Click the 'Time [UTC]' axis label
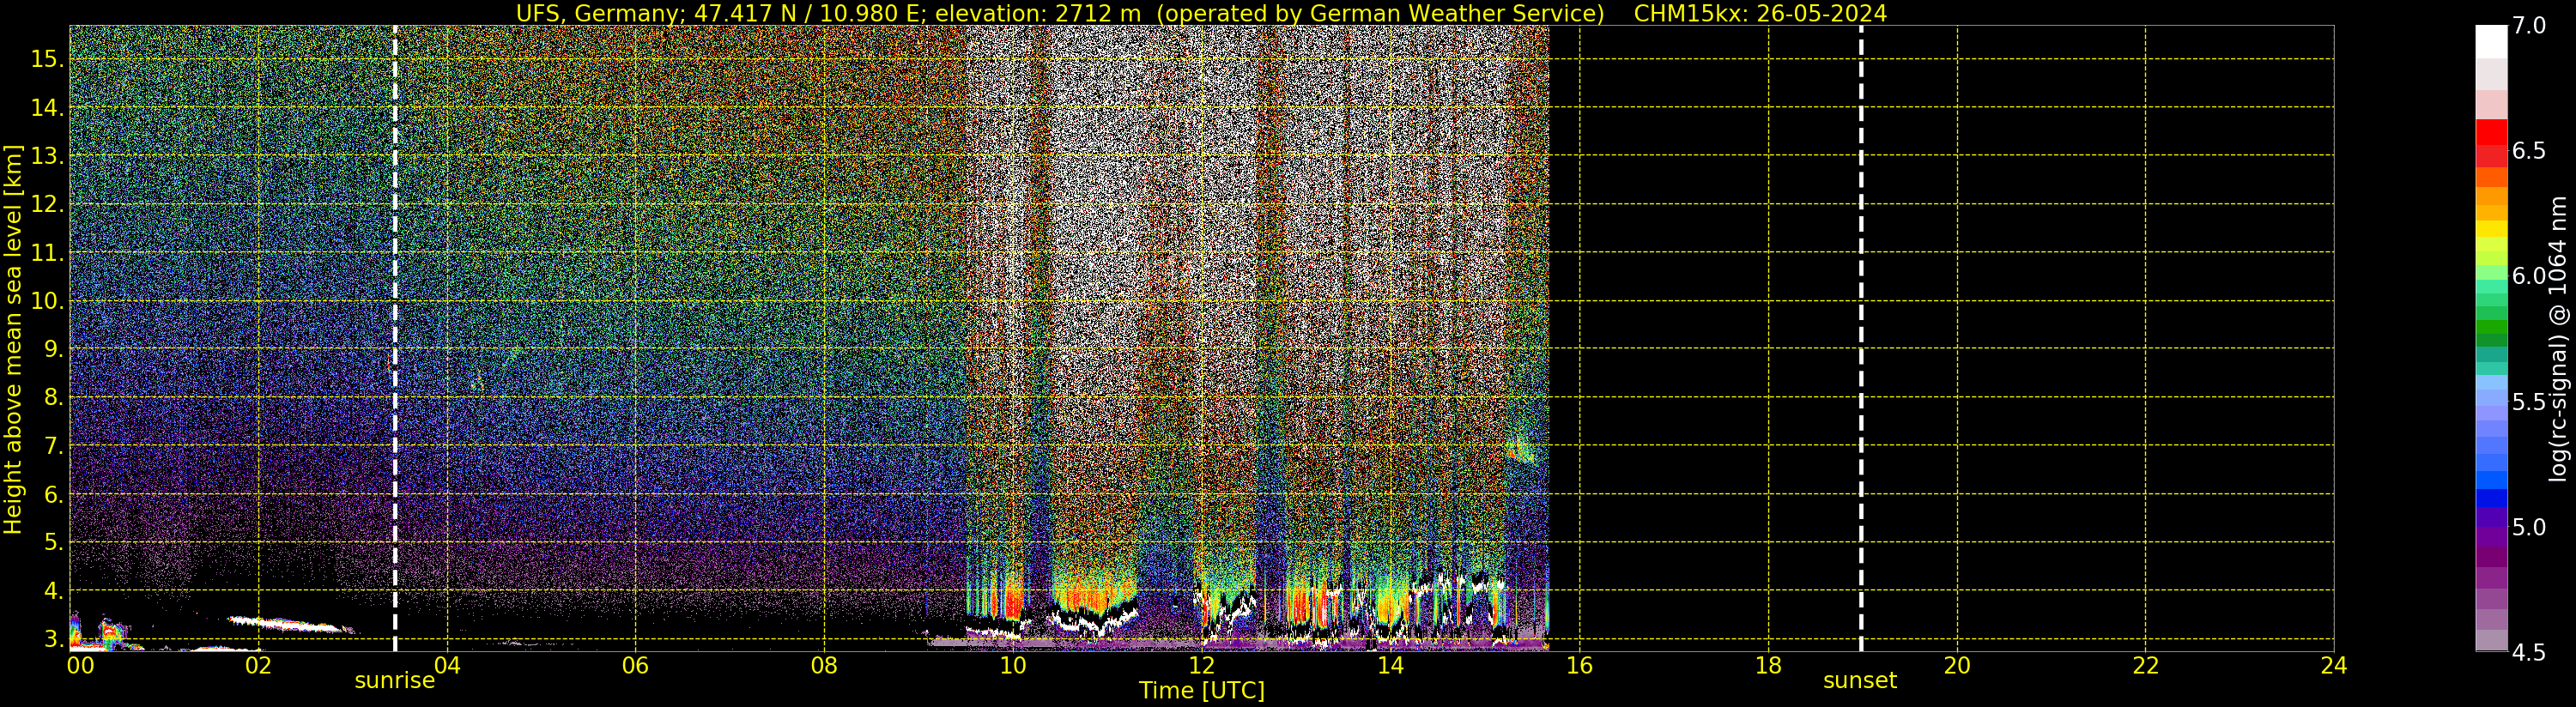The image size is (2576, 707). coord(1202,691)
